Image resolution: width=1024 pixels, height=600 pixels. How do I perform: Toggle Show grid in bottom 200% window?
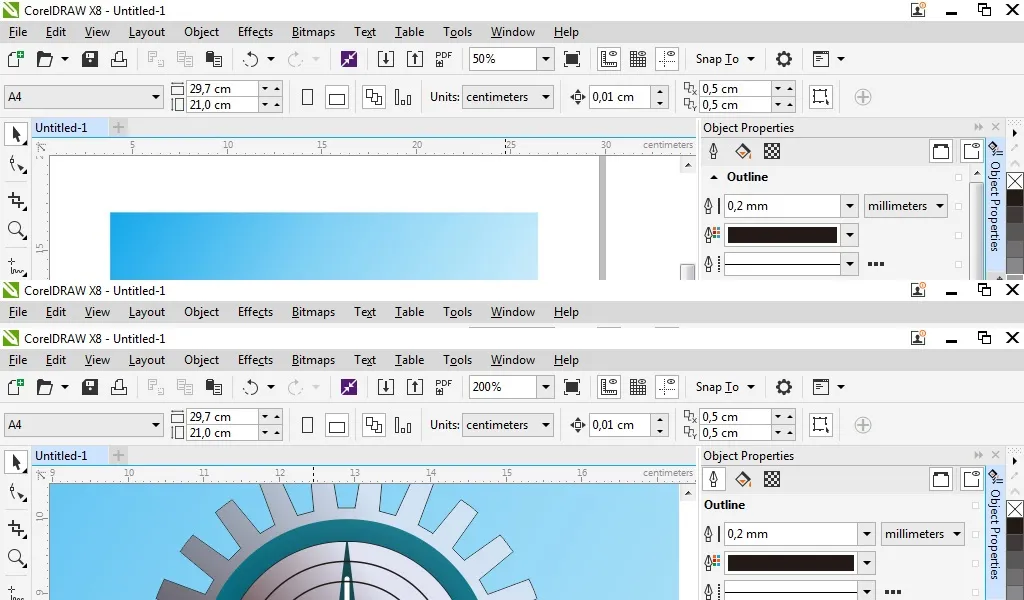(x=638, y=387)
